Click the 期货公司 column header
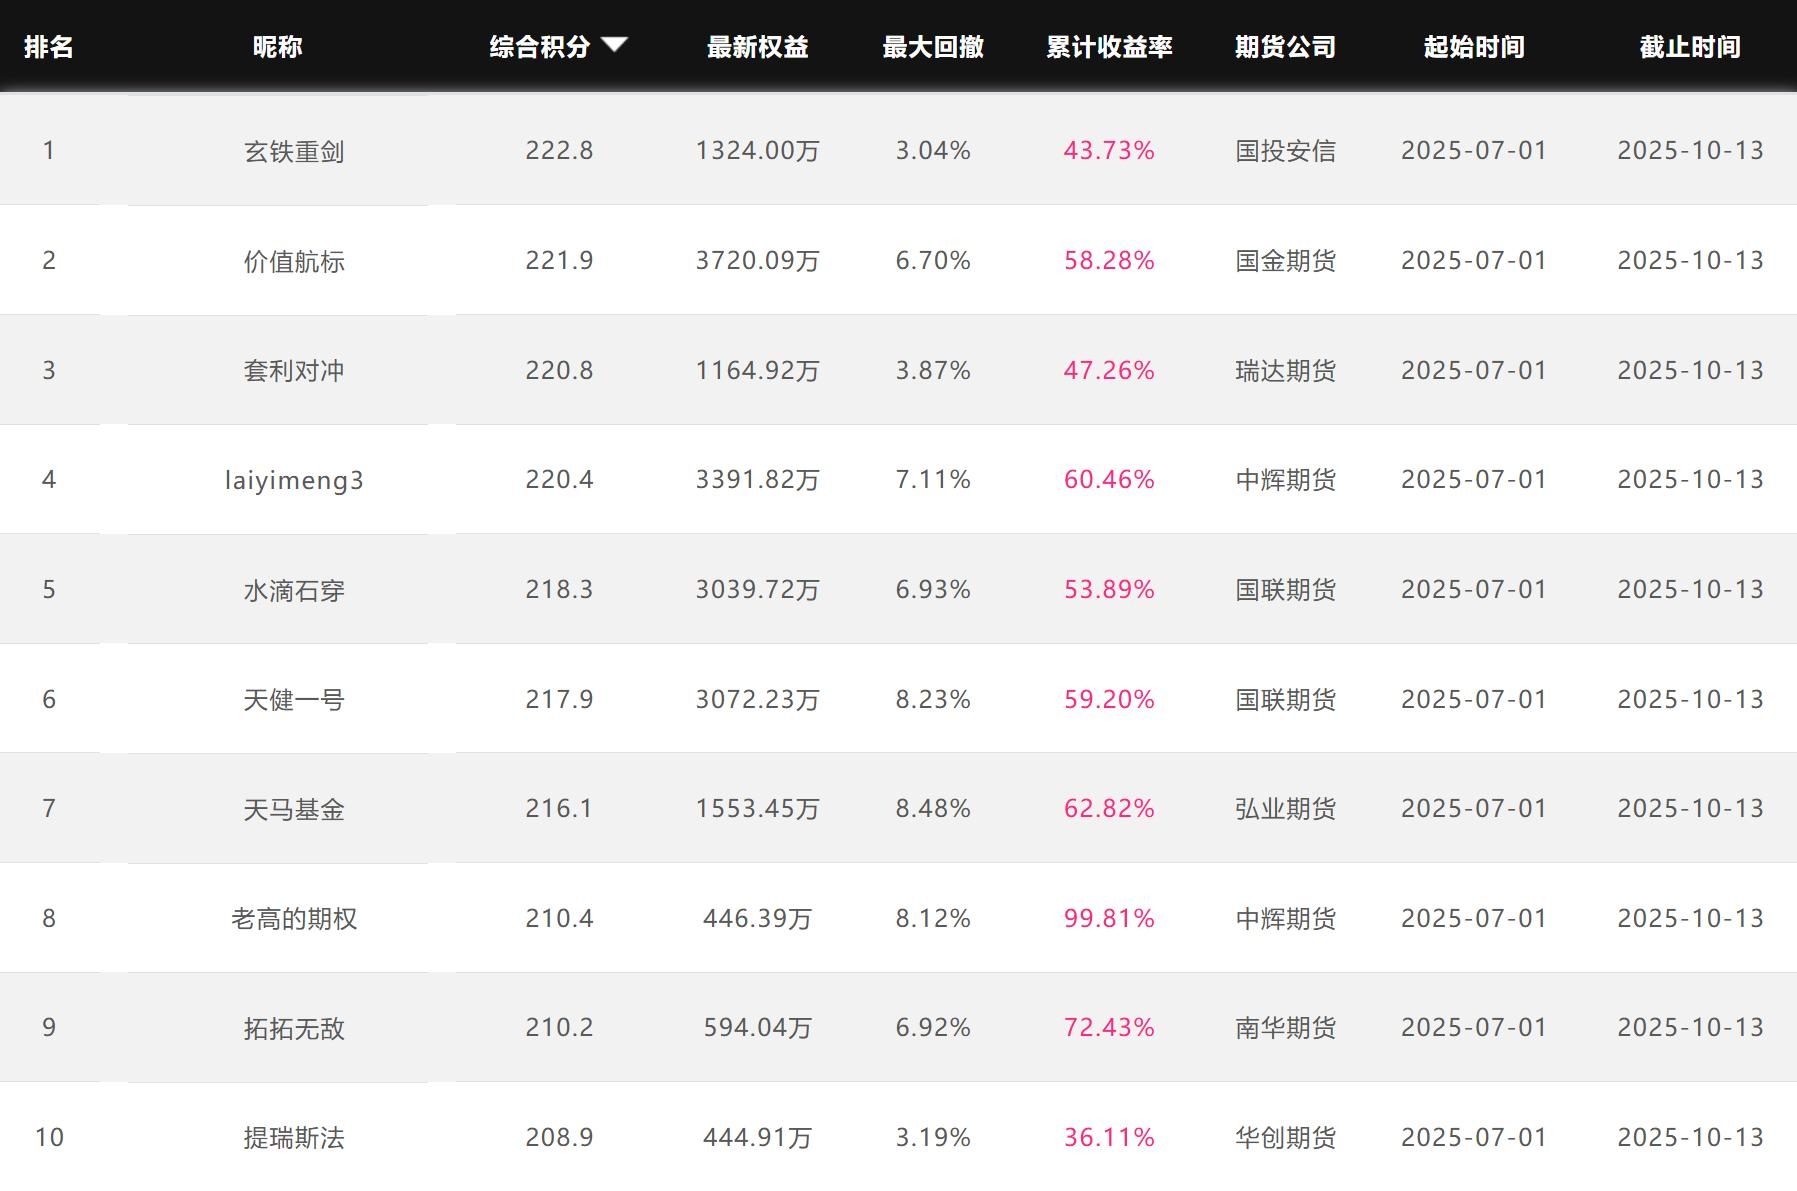Screen dimensions: 1797x1191 click(1285, 47)
